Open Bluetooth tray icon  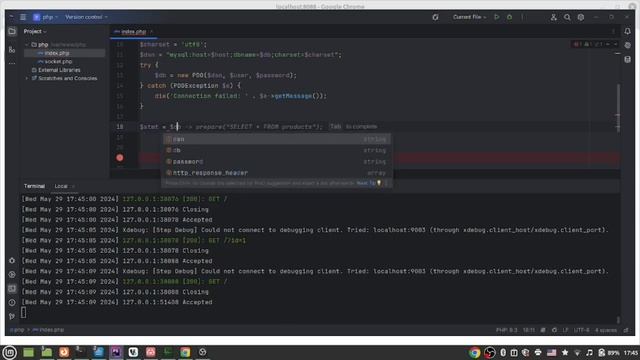(503, 352)
